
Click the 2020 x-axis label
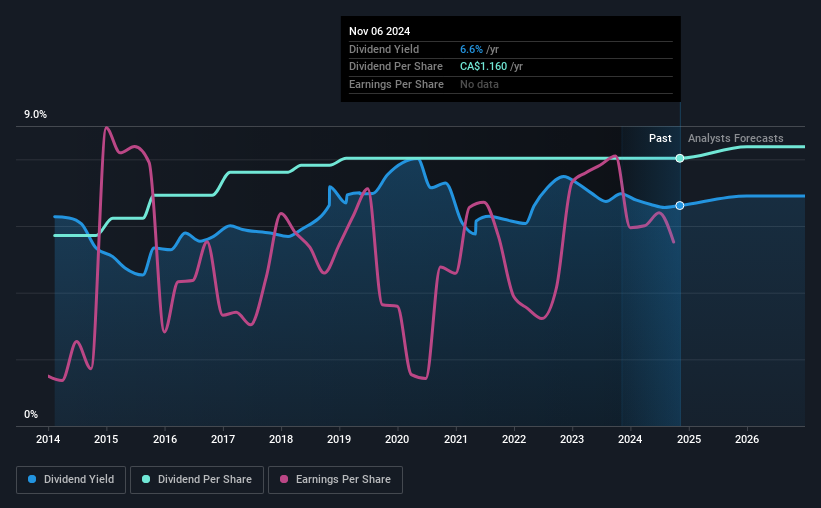pos(397,439)
